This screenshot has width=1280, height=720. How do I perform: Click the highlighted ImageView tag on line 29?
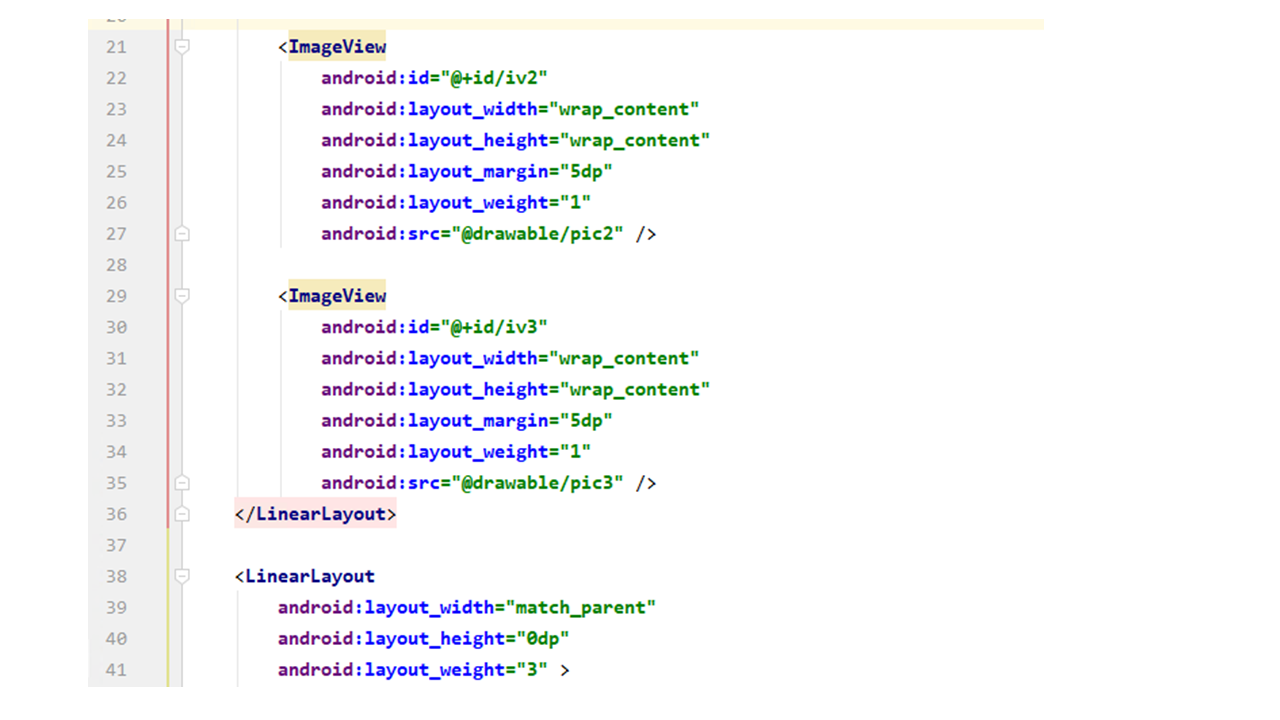(337, 296)
